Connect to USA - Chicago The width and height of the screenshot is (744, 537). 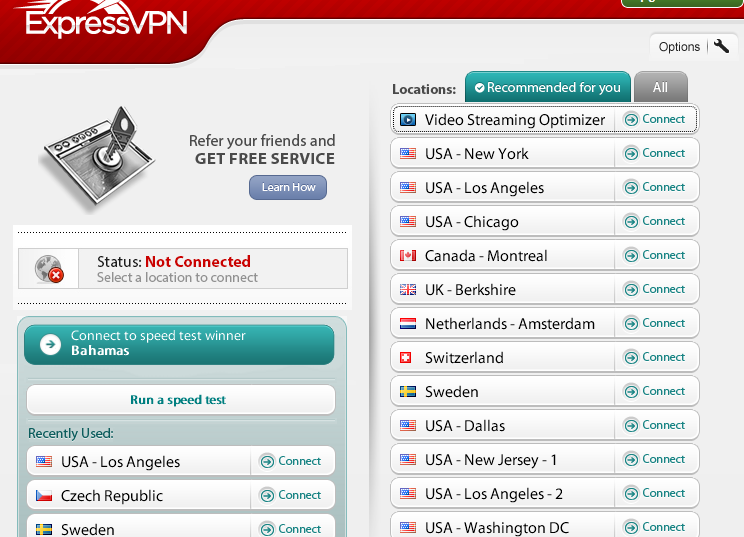[x=655, y=221]
